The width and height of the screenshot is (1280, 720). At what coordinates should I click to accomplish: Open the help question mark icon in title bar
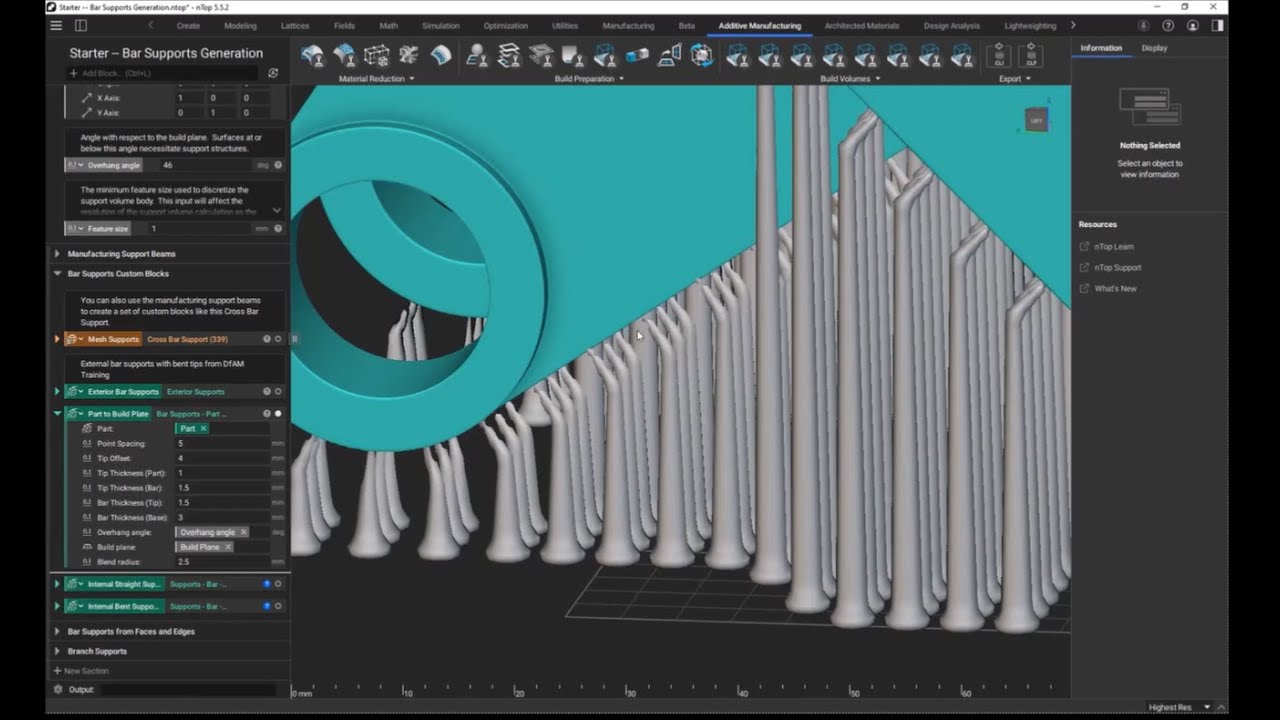point(1168,25)
